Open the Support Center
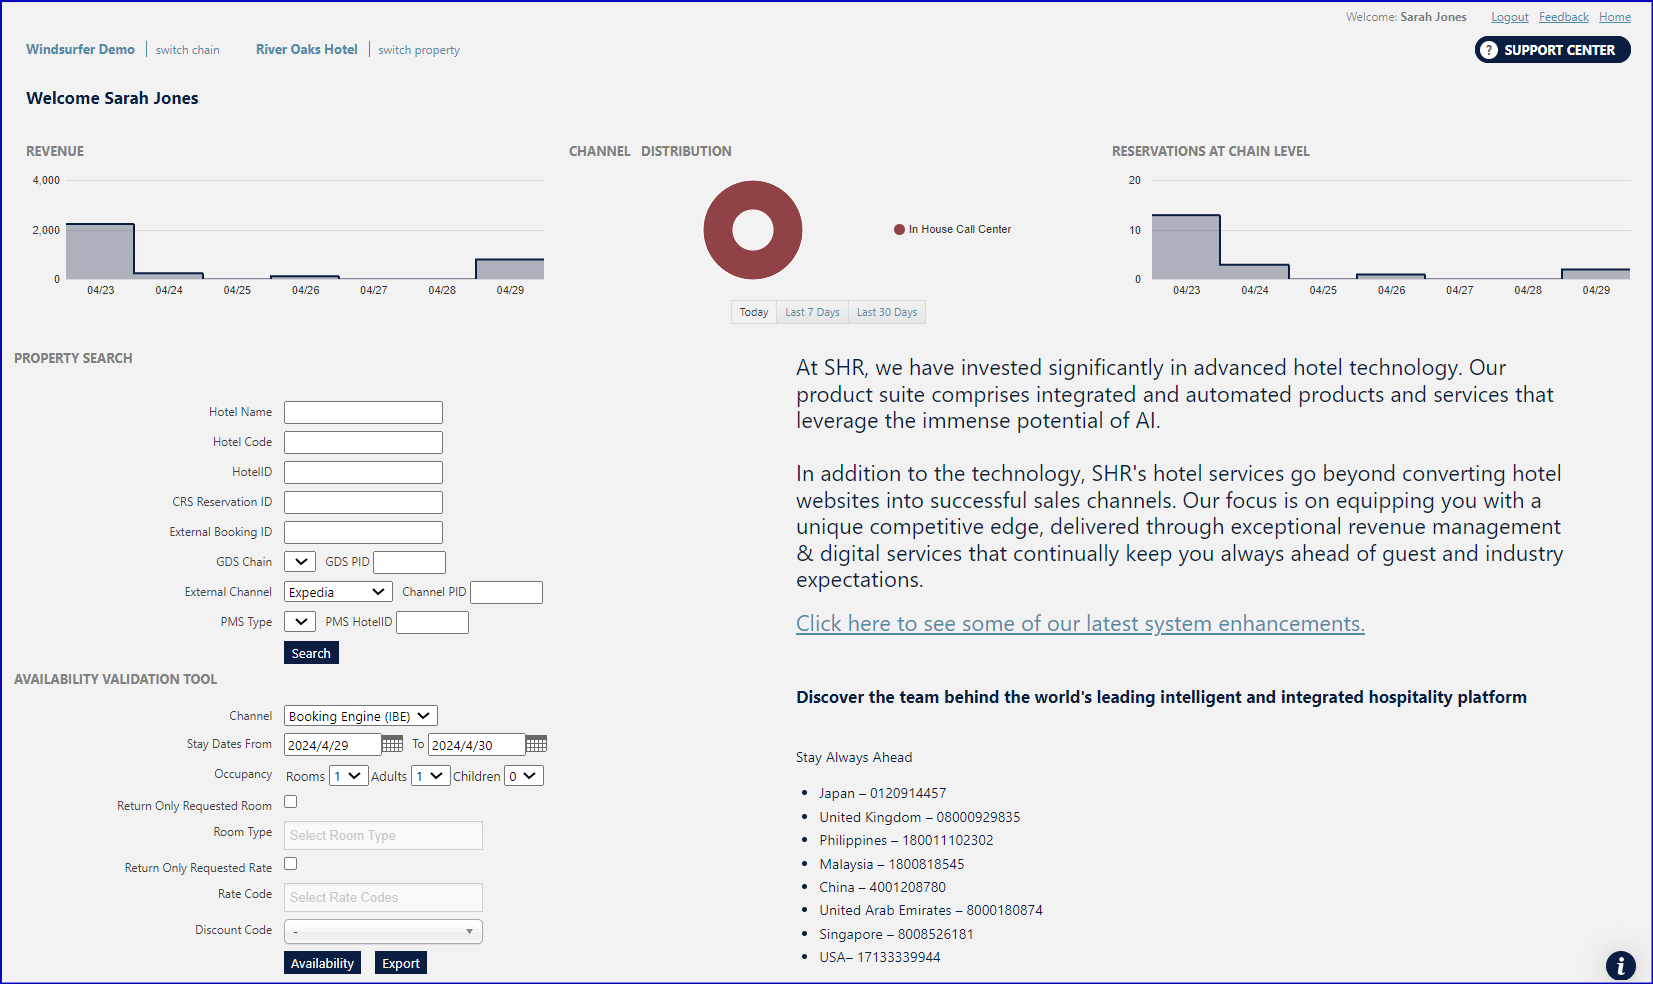Screen dimensions: 1653x984 click(1552, 50)
